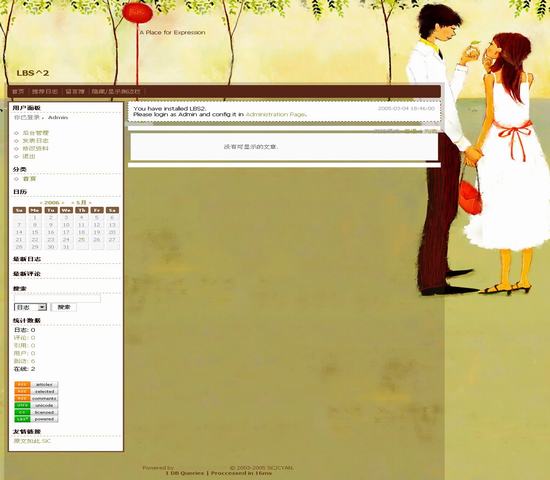The height and width of the screenshot is (480, 550).
Task: Click the 首页 navigation item
Action: pos(18,92)
